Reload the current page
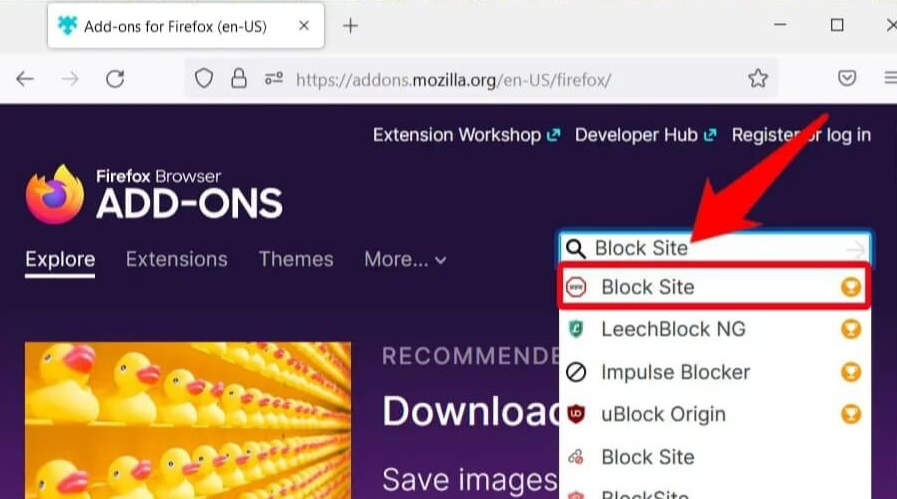 point(115,78)
